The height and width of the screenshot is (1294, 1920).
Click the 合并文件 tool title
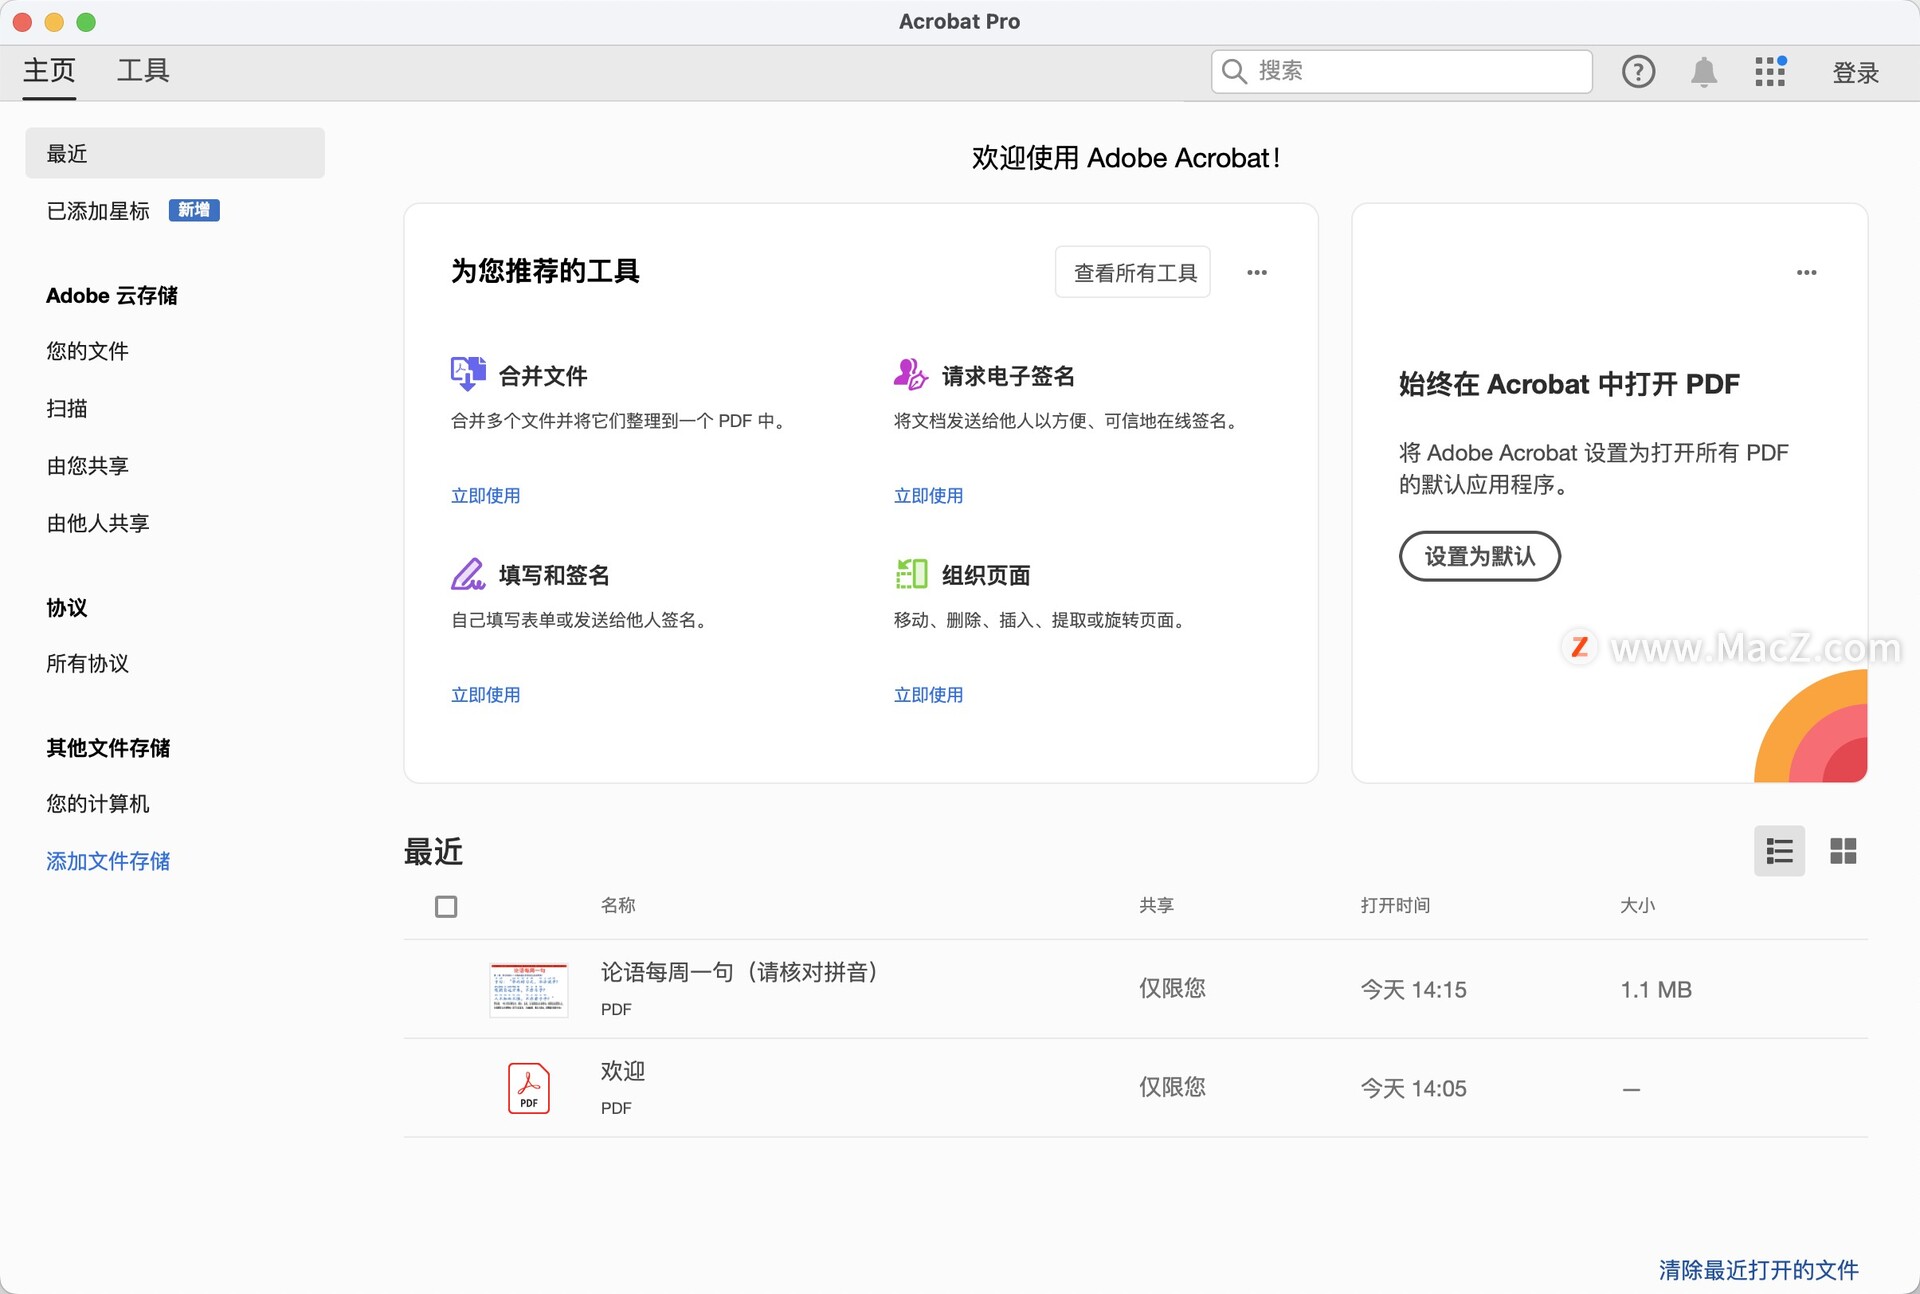click(x=543, y=376)
